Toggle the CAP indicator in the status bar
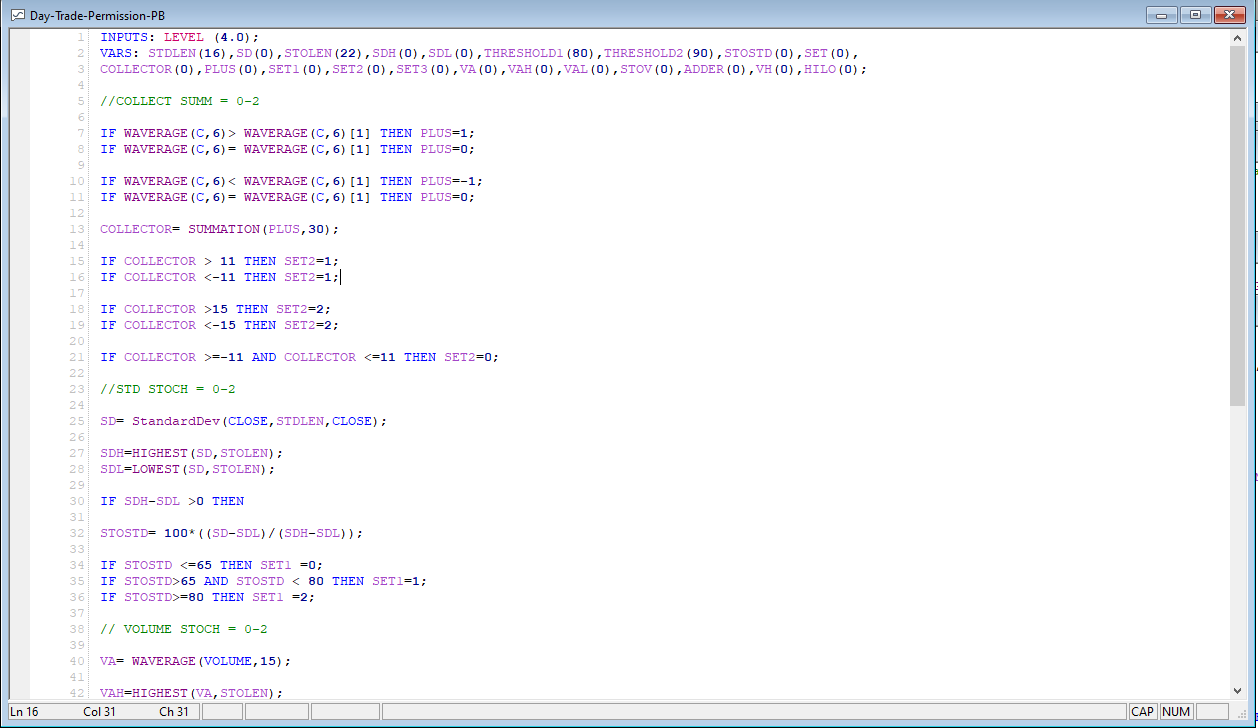The height and width of the screenshot is (728, 1258). tap(1142, 711)
